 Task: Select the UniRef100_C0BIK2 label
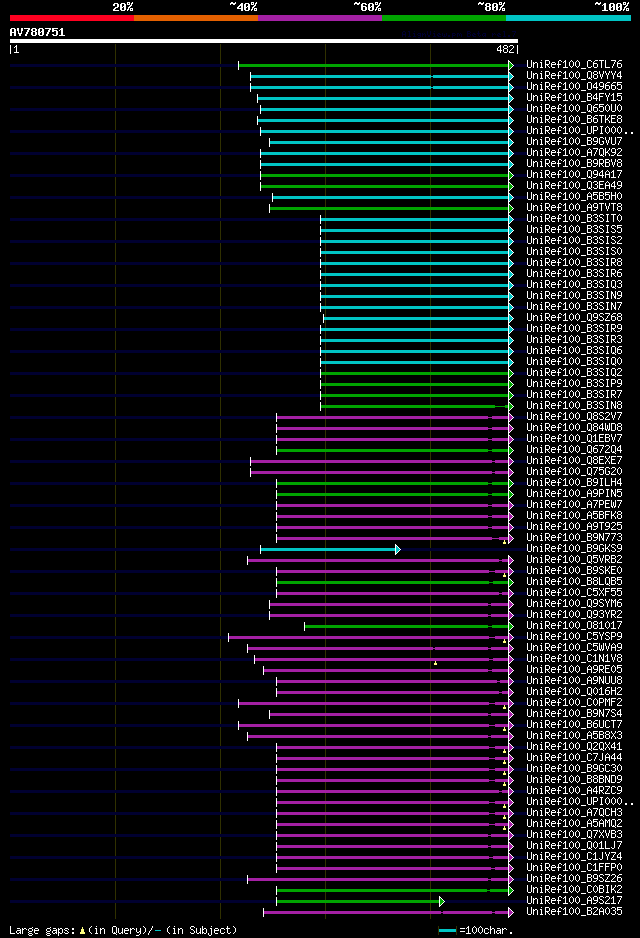pos(574,890)
